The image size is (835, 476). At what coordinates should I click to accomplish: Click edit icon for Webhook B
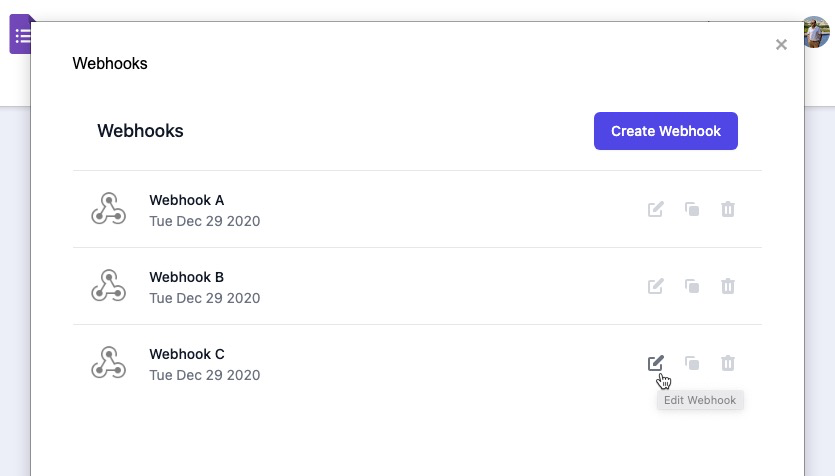click(656, 286)
